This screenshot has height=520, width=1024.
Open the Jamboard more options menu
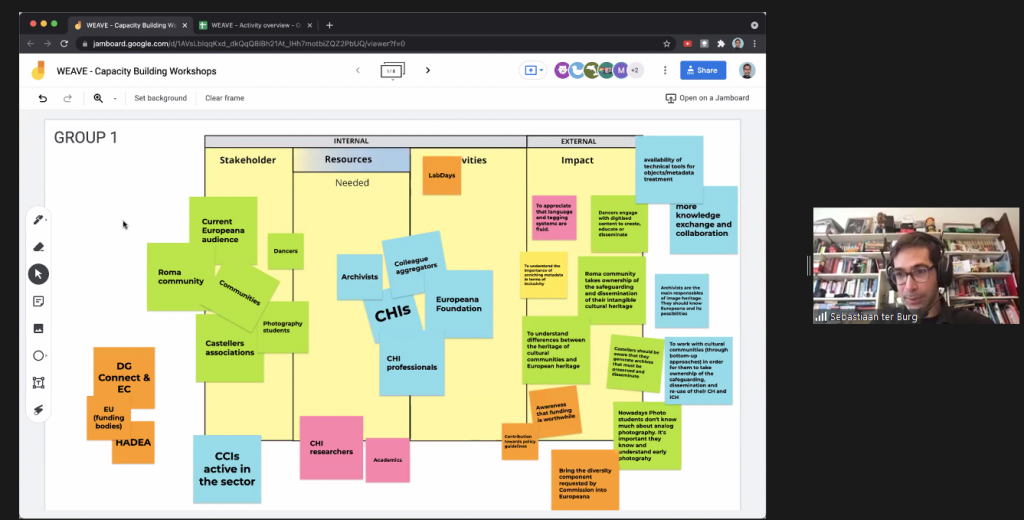[665, 71]
